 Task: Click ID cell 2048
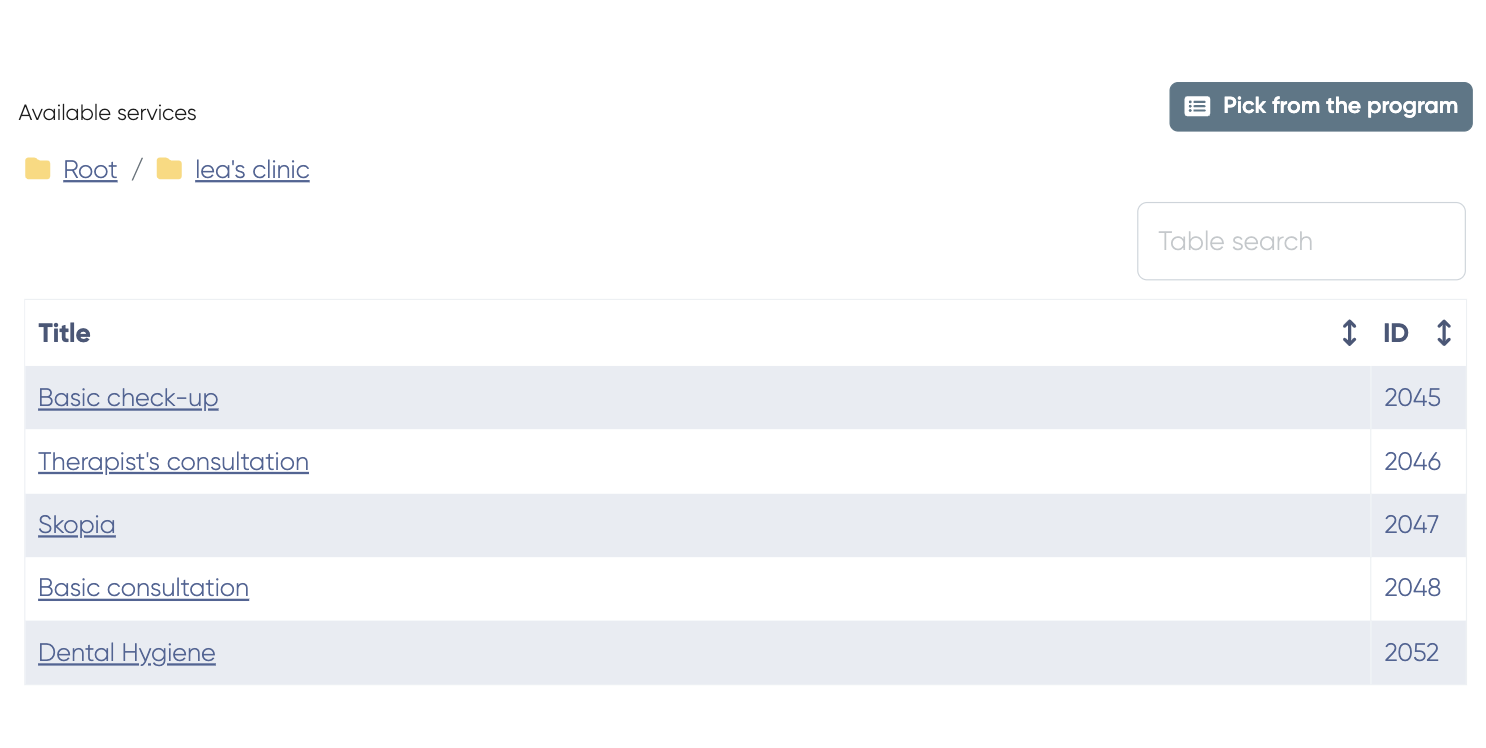pyautogui.click(x=1412, y=588)
